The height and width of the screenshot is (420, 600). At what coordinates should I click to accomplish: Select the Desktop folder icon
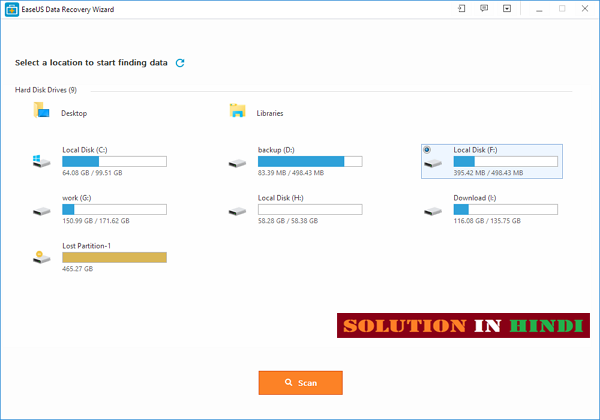click(41, 110)
